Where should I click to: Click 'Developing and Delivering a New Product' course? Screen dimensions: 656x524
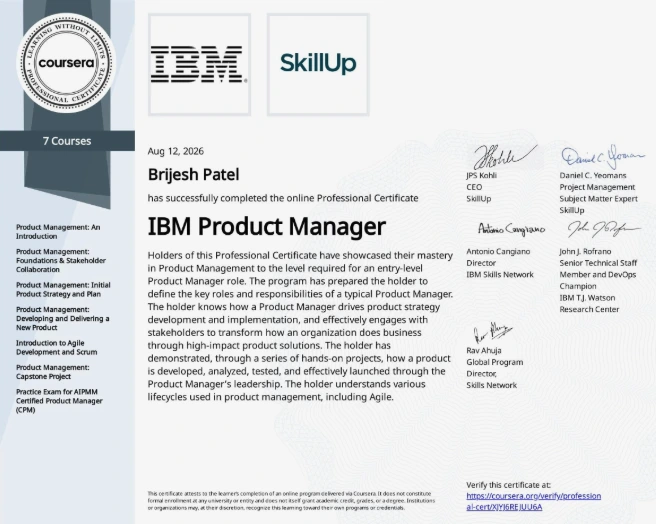point(63,318)
